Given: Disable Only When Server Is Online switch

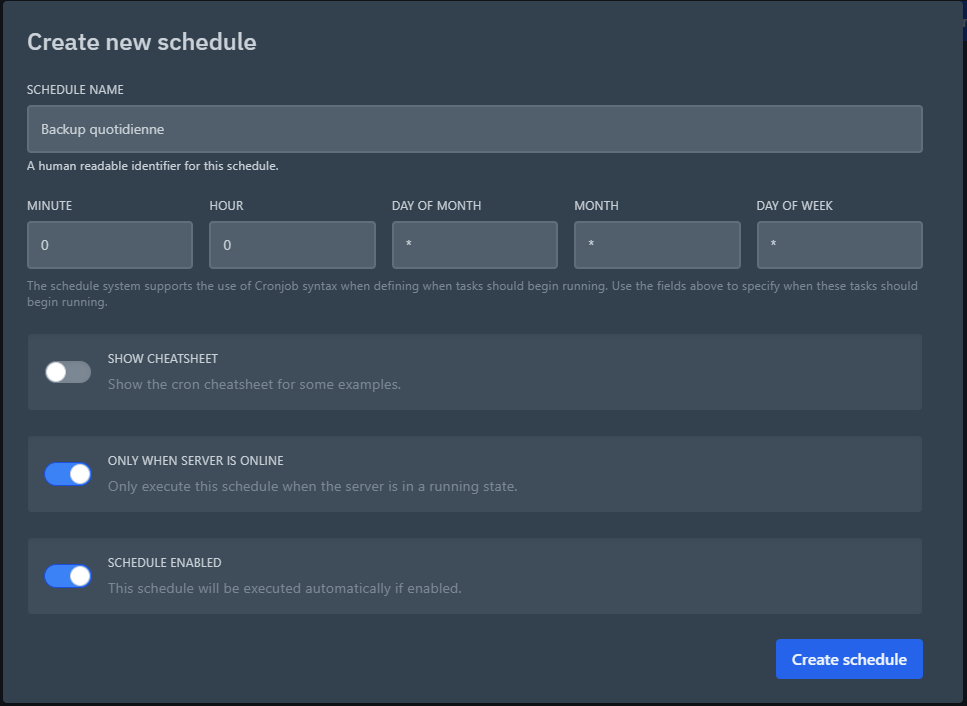Looking at the screenshot, I should [68, 474].
